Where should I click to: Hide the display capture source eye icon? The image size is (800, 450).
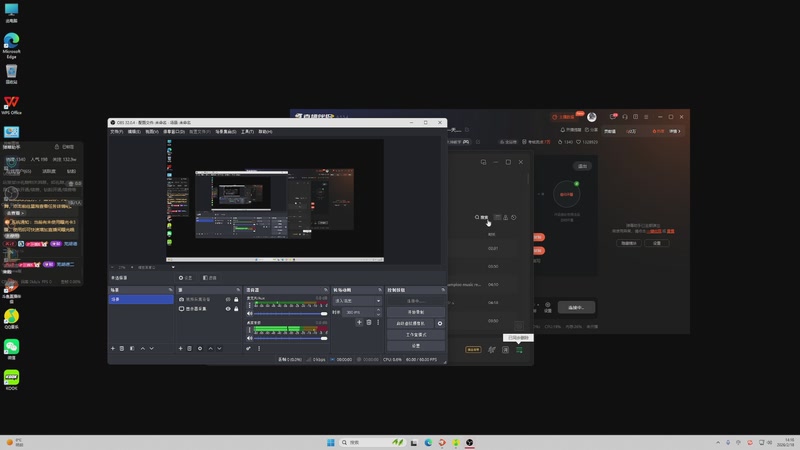(x=228, y=309)
